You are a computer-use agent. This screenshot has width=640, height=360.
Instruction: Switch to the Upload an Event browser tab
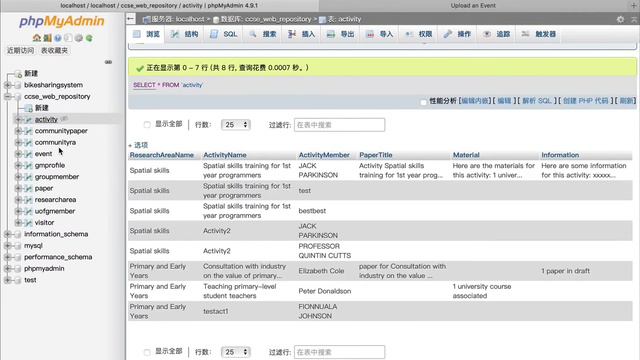(473, 6)
